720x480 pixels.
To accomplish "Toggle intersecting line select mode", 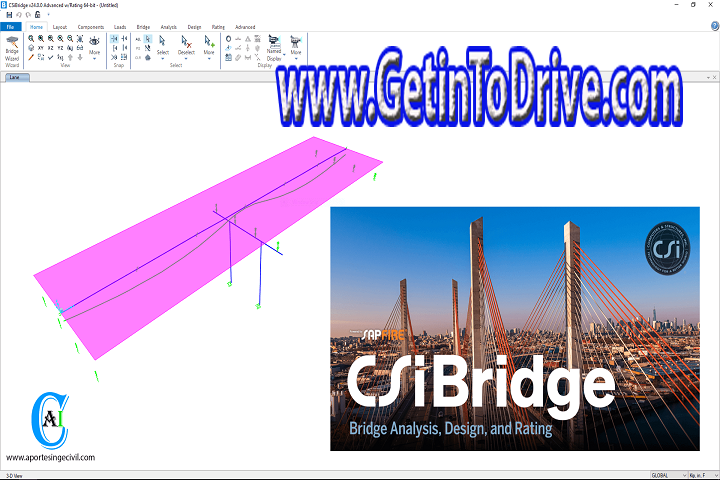I will click(148, 48).
